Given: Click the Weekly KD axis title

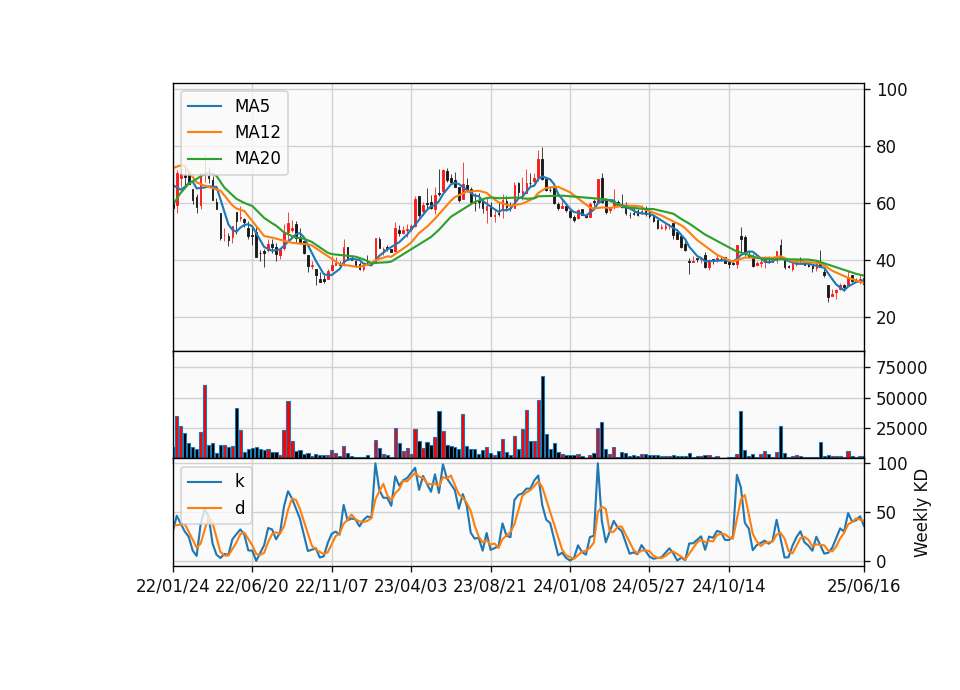Looking at the screenshot, I should pyautogui.click(x=921, y=513).
